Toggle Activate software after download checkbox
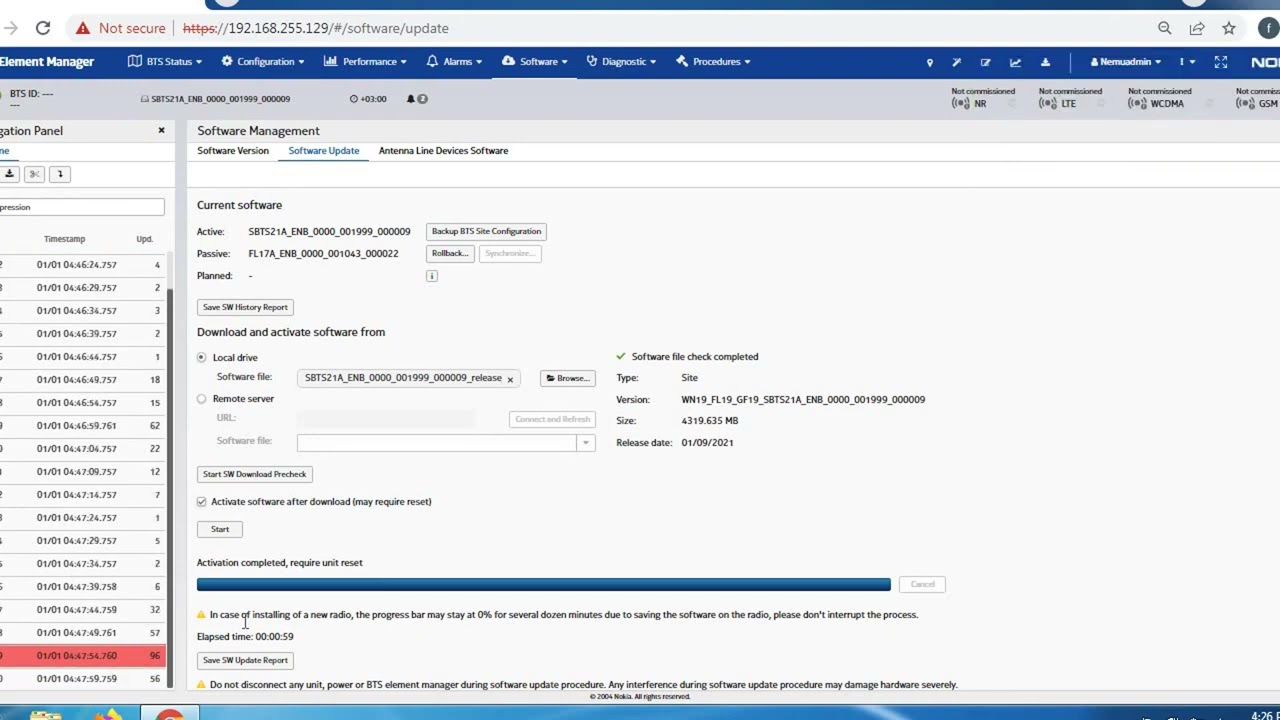 click(202, 502)
